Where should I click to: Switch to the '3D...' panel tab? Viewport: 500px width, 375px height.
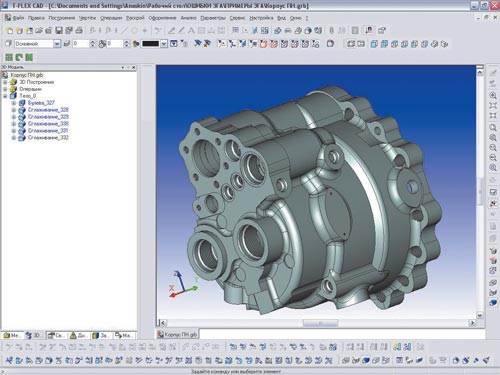(35, 335)
